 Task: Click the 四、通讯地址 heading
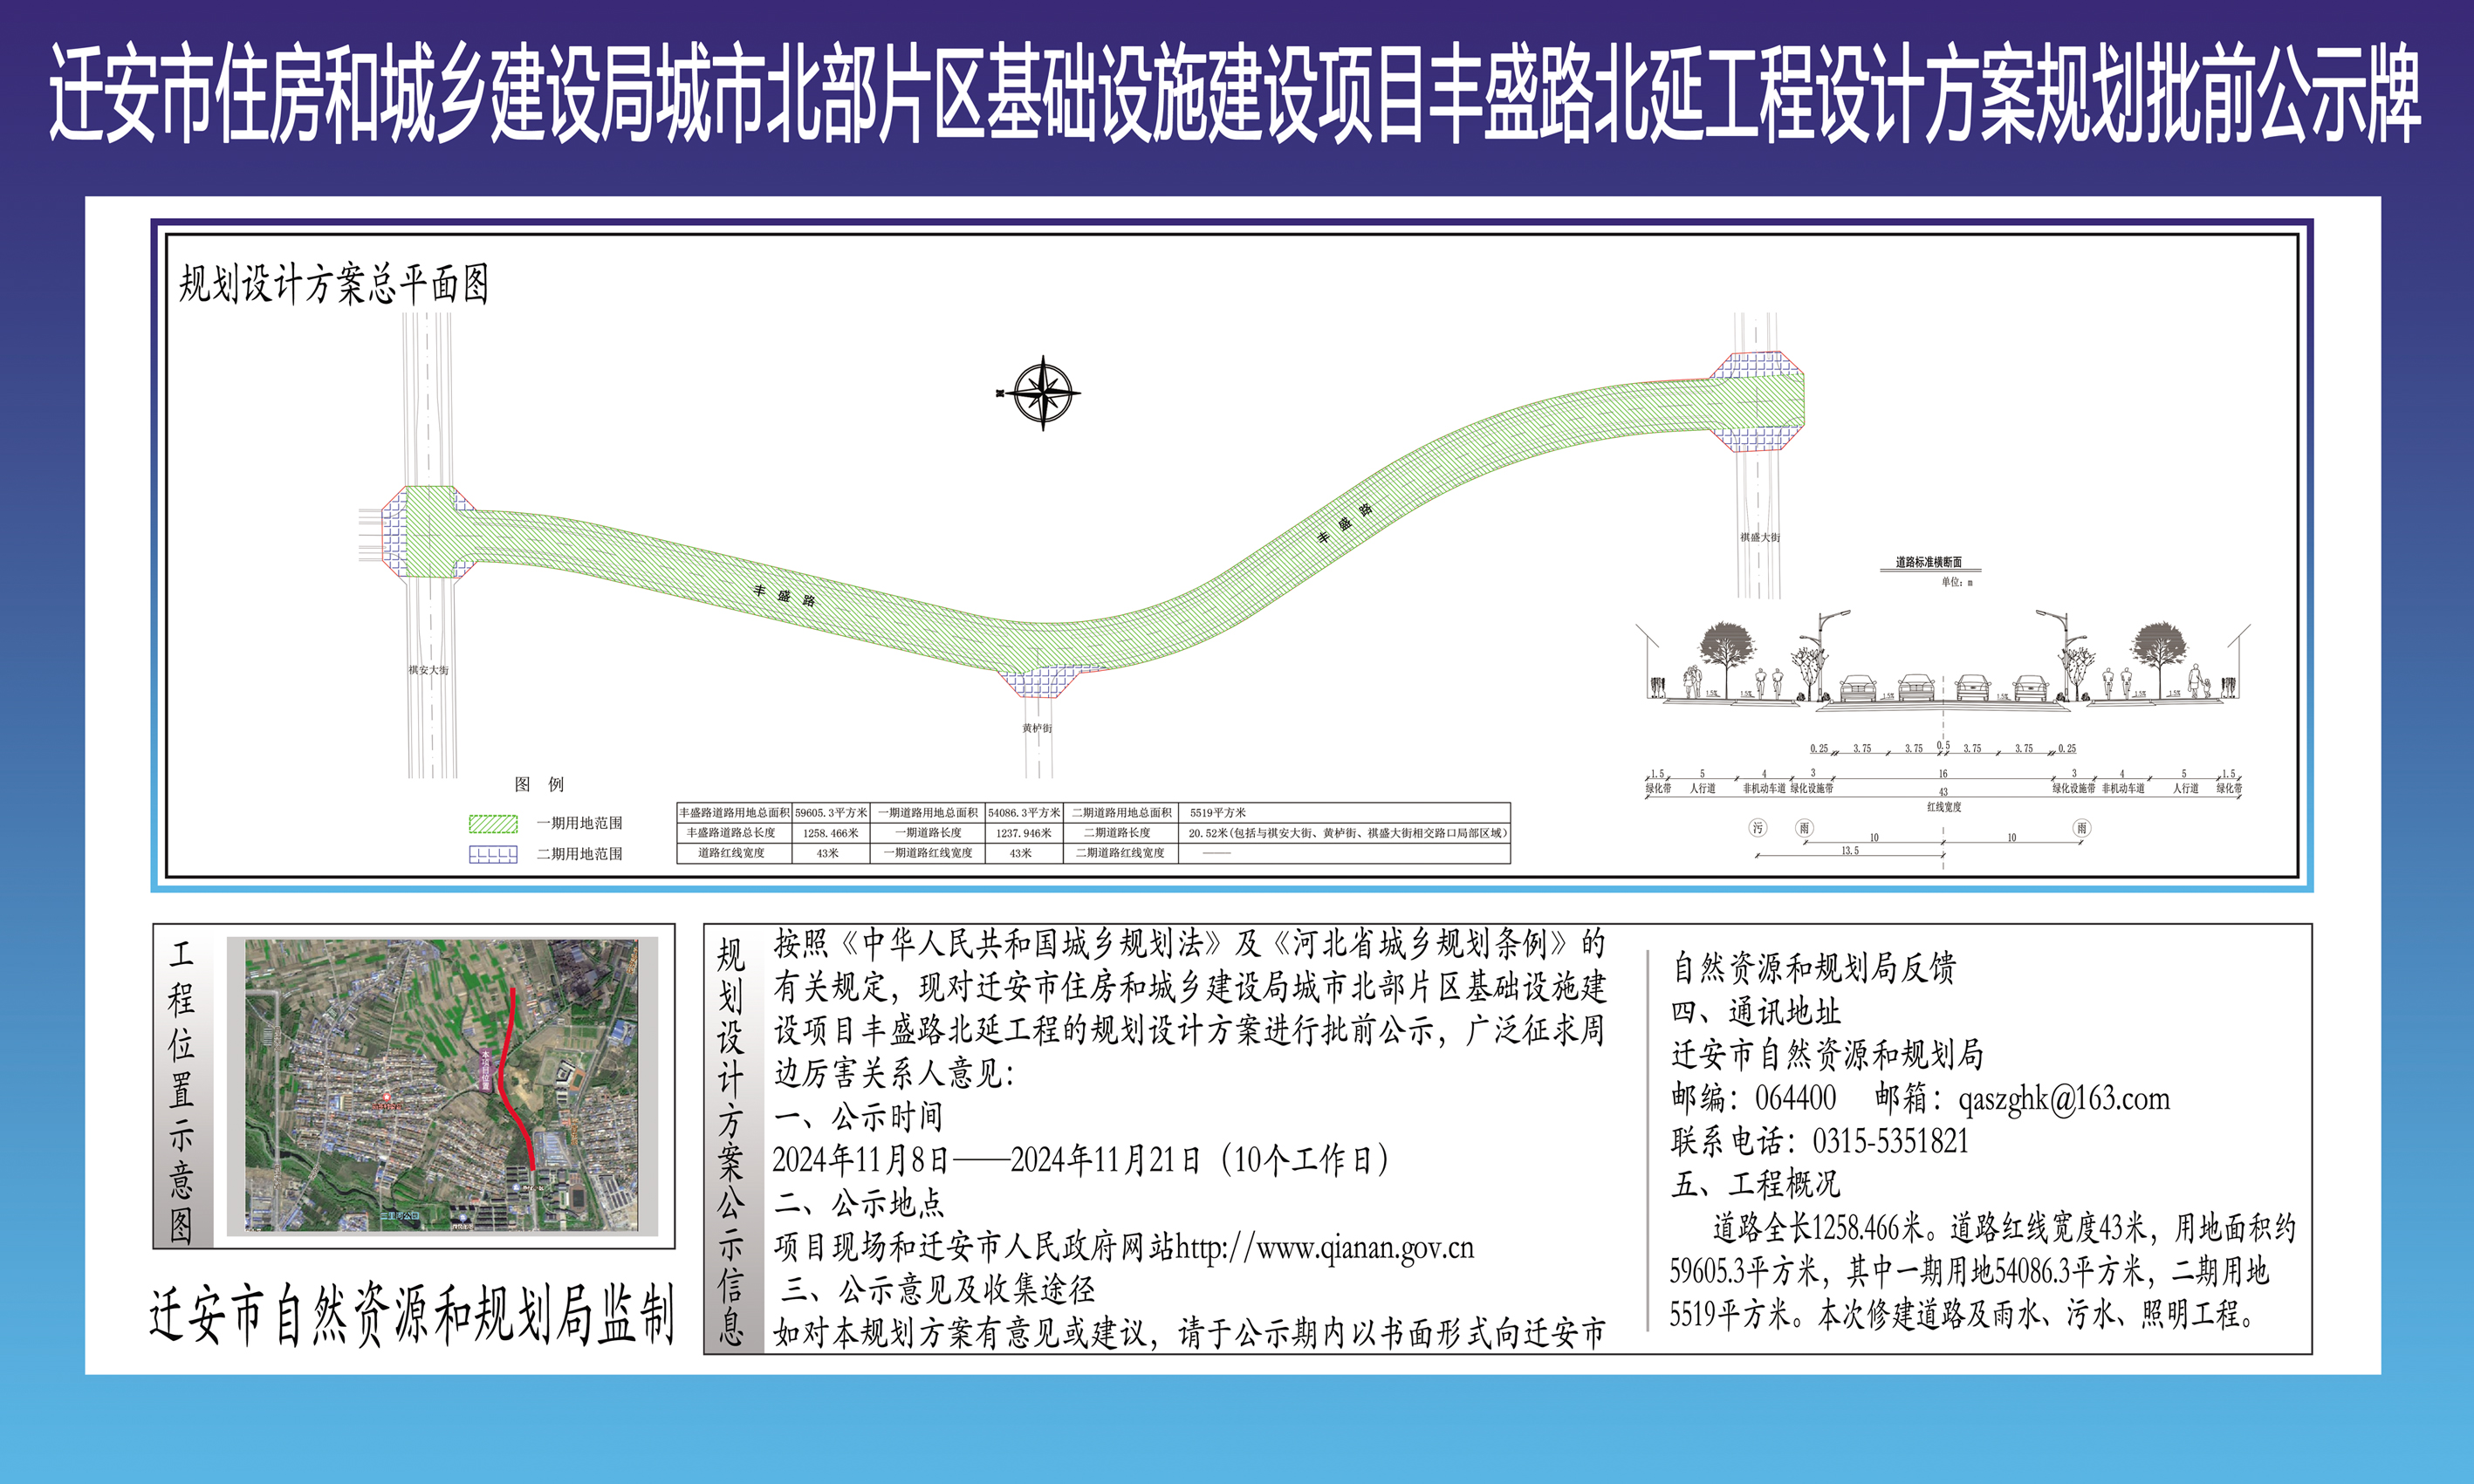[1756, 1012]
